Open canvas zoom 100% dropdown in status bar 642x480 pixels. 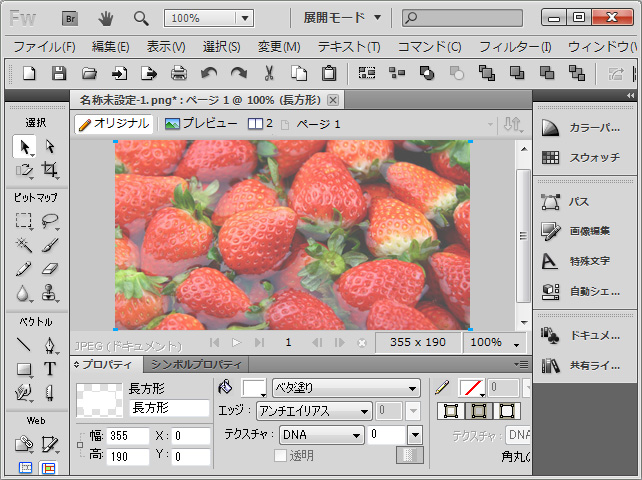point(496,342)
